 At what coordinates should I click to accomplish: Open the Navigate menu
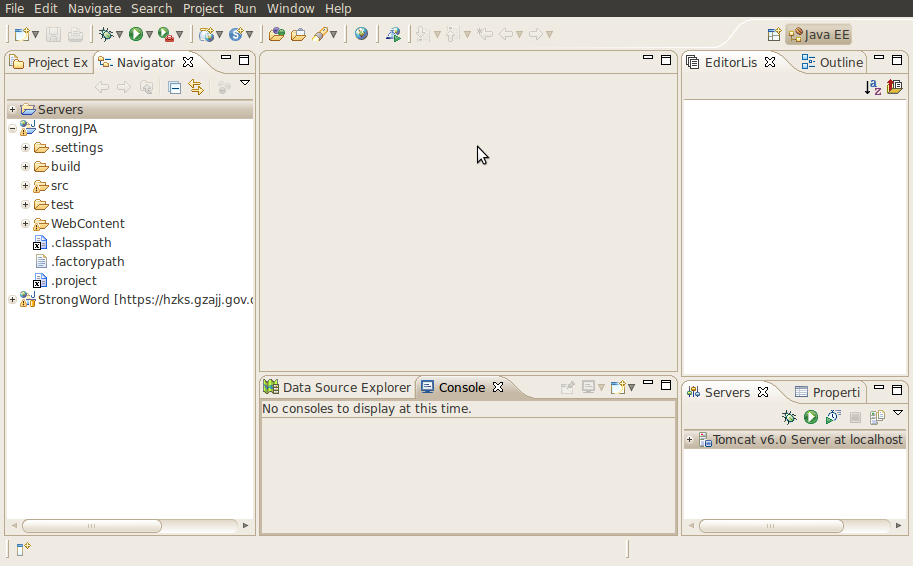coord(94,8)
